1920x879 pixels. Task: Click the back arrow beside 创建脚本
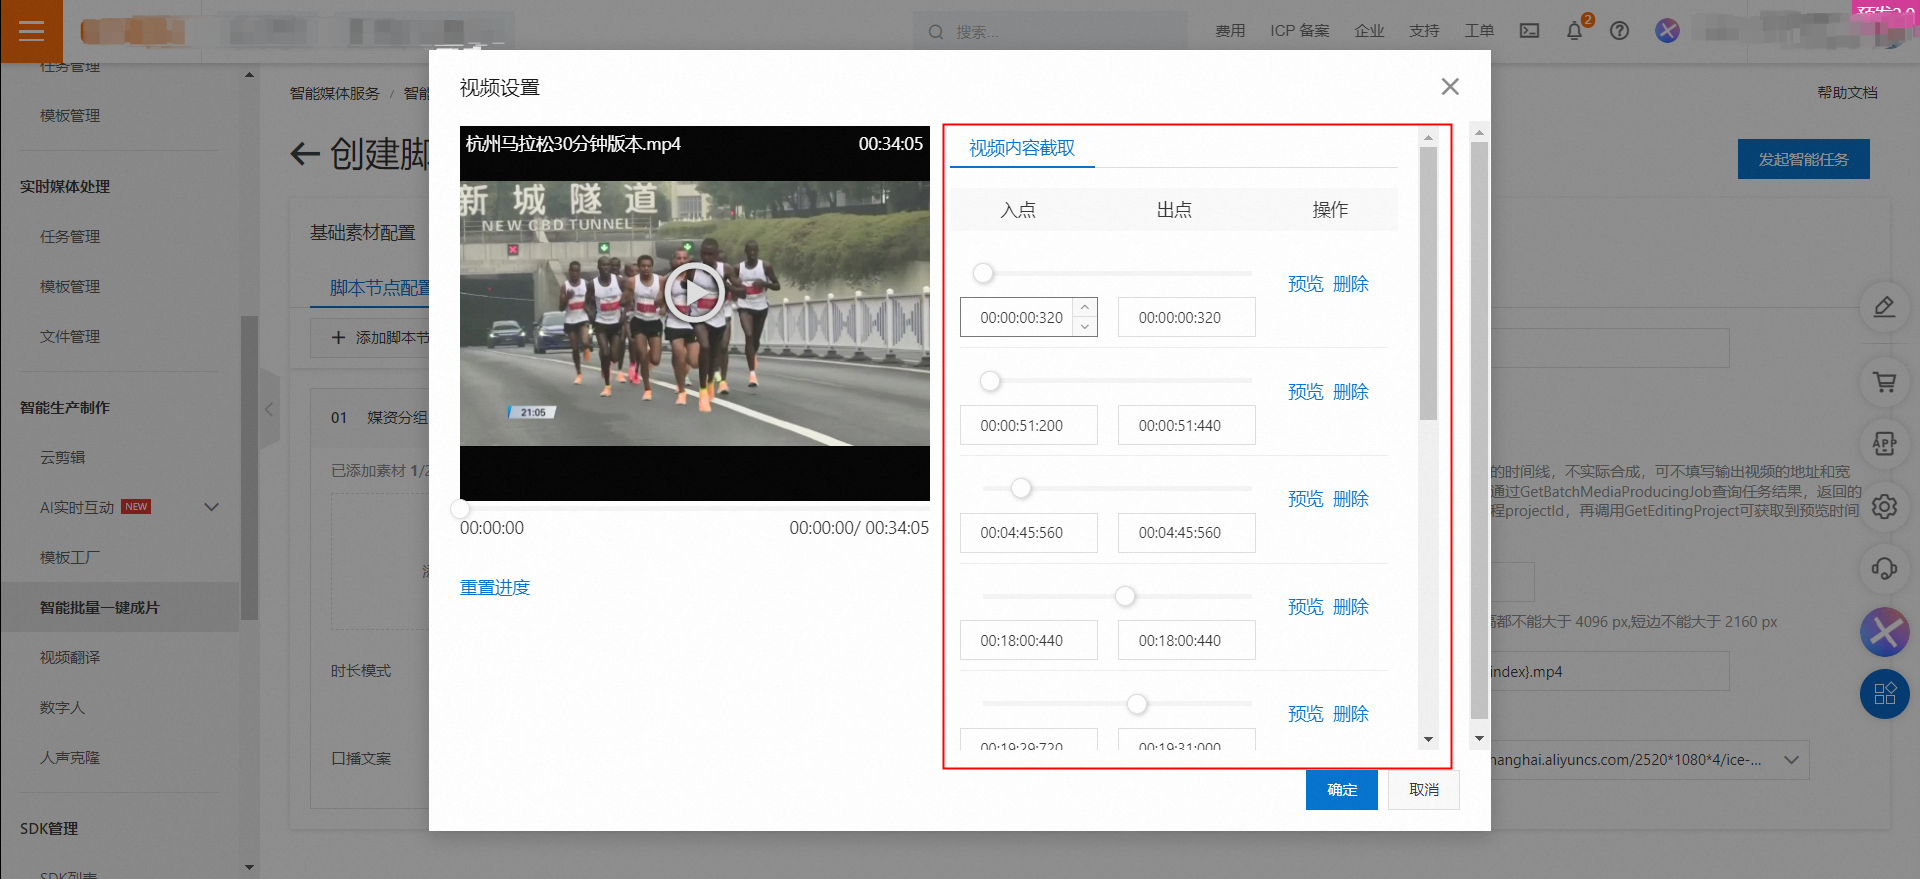tap(305, 154)
